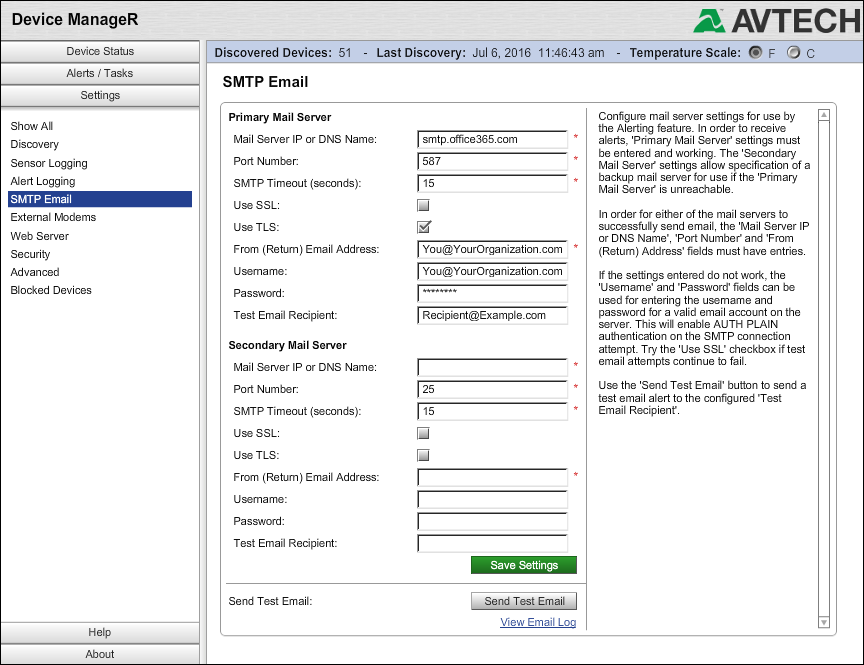Select Fahrenheit temperature scale radio button
This screenshot has height=665, width=864.
click(x=755, y=53)
